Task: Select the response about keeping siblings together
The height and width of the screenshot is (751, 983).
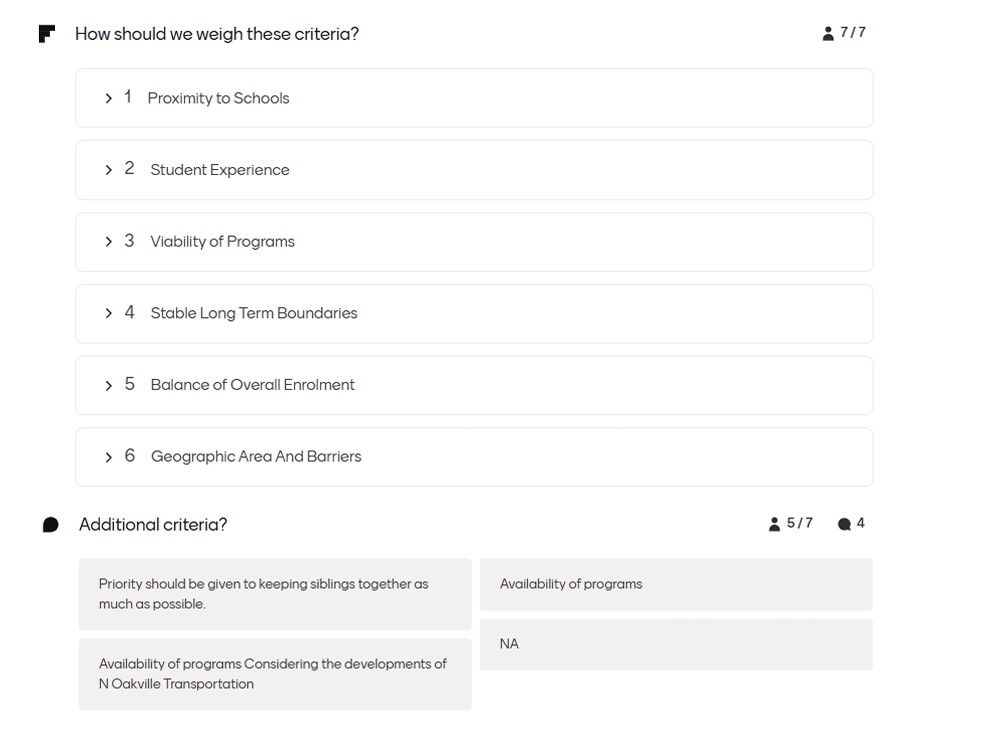Action: pos(275,592)
